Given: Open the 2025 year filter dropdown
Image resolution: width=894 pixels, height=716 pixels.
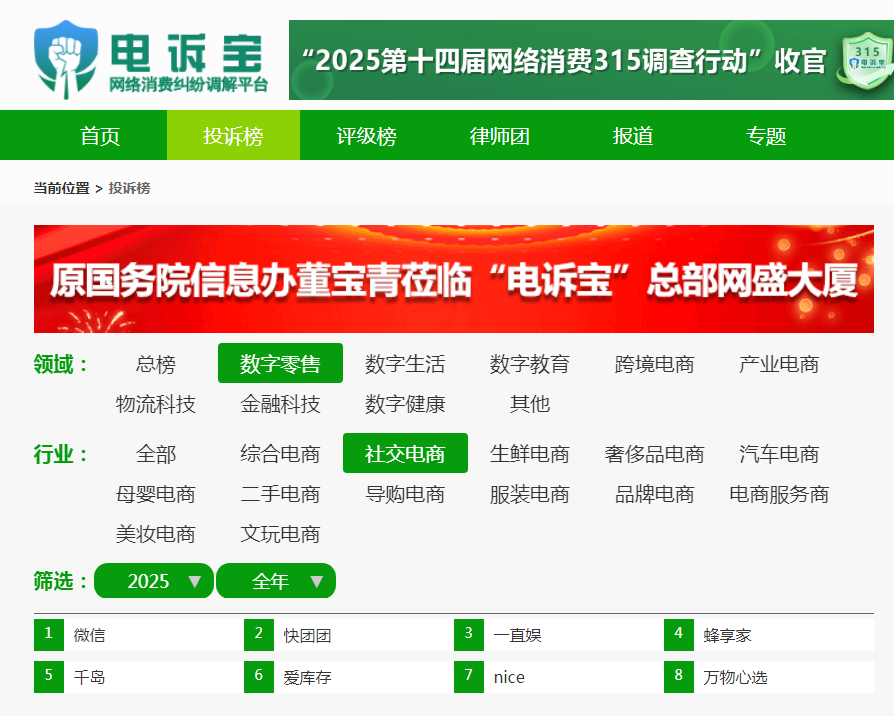Looking at the screenshot, I should (154, 581).
